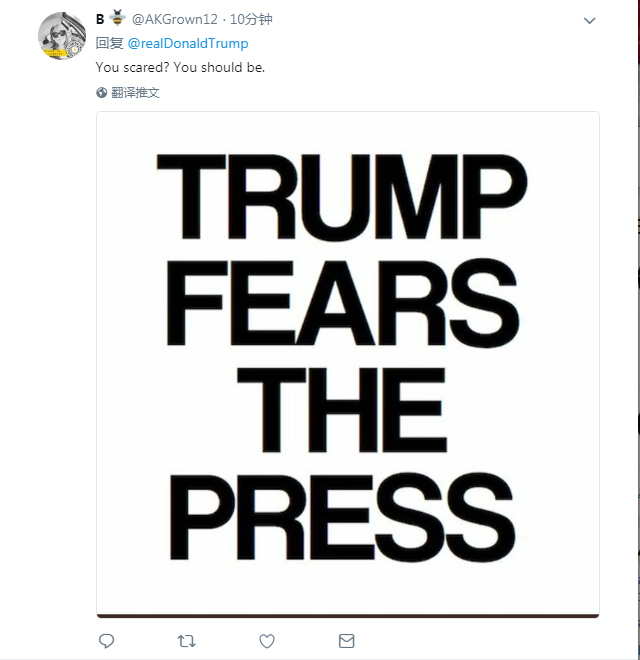Click the tweet text You scared?

(133, 67)
